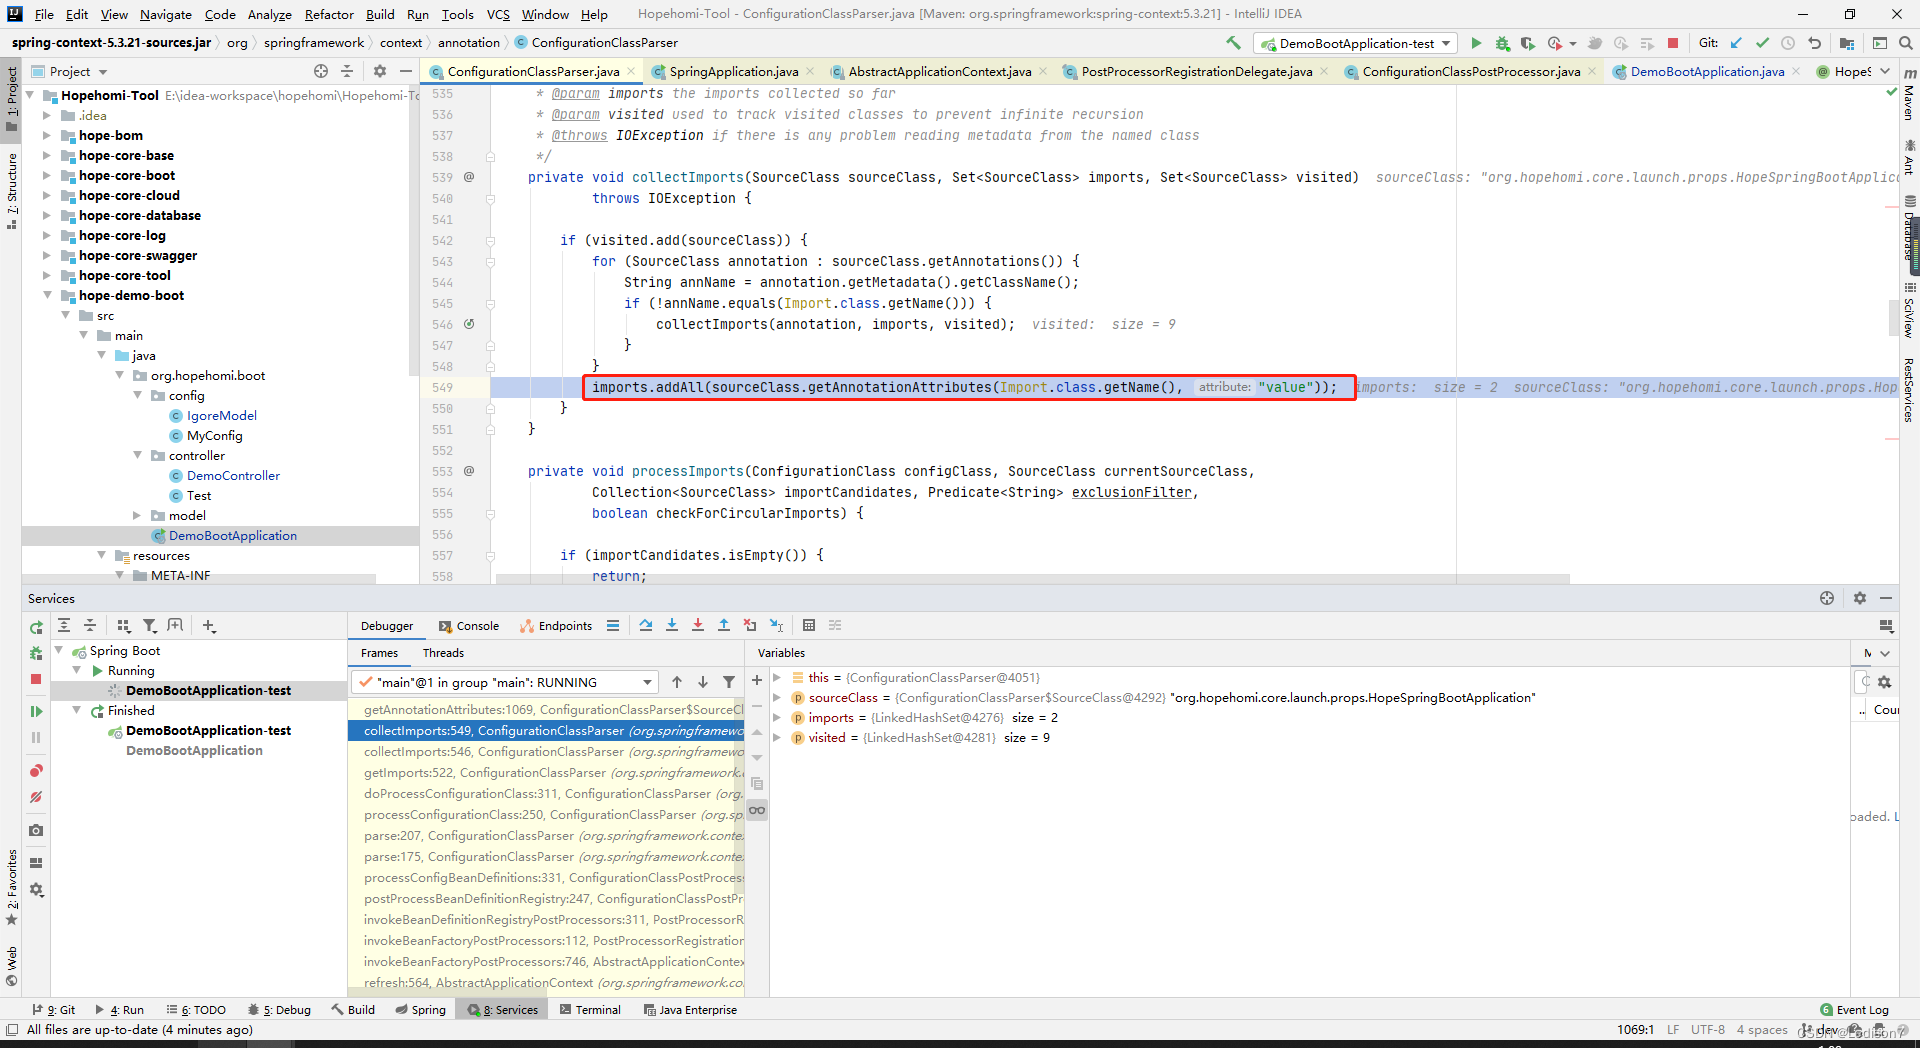Expand the sourceClass variable node
1920x1048 pixels.
(x=776, y=698)
